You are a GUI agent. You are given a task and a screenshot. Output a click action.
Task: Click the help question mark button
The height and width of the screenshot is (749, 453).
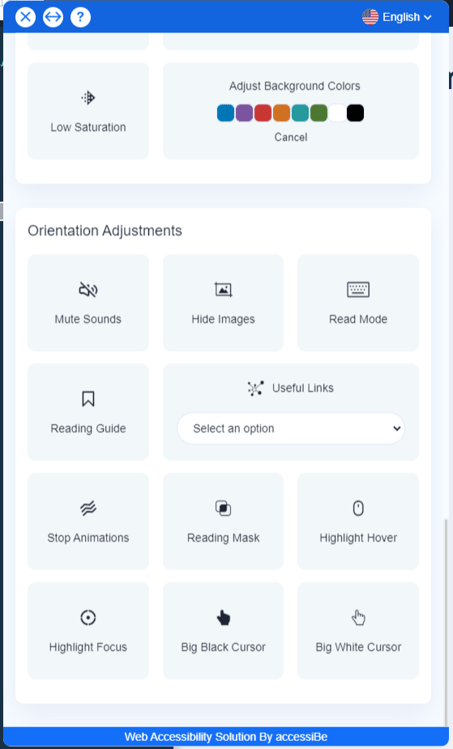pos(80,17)
